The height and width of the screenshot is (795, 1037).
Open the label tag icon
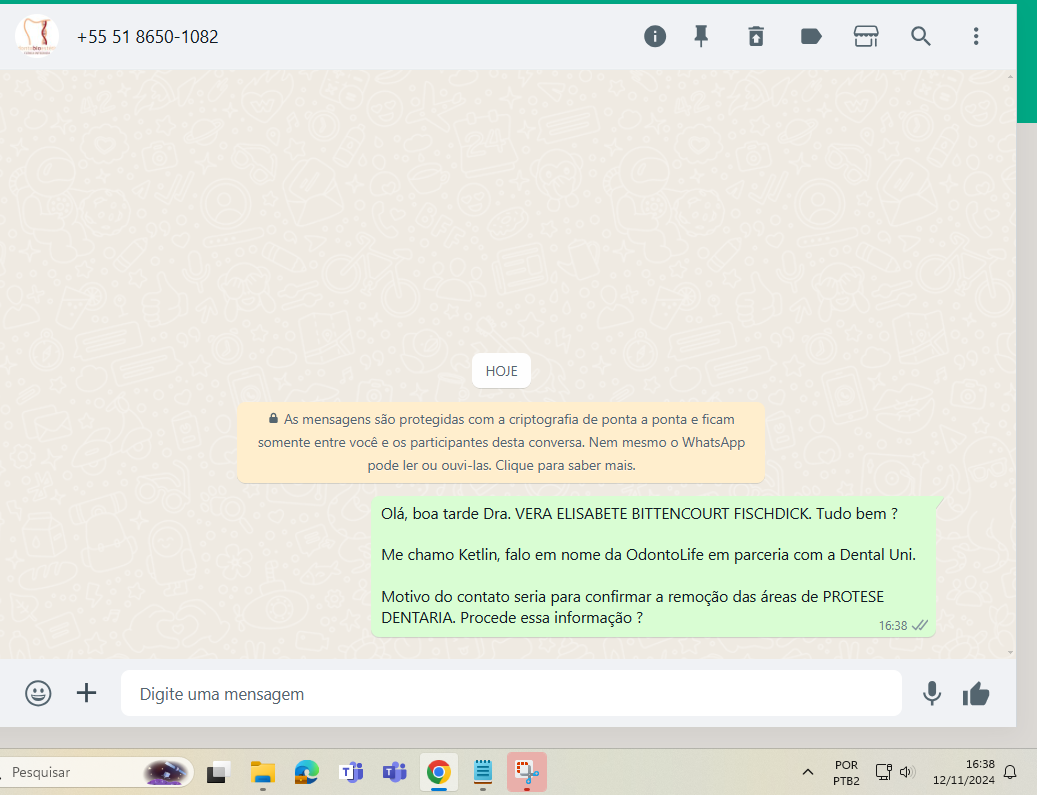(x=811, y=36)
